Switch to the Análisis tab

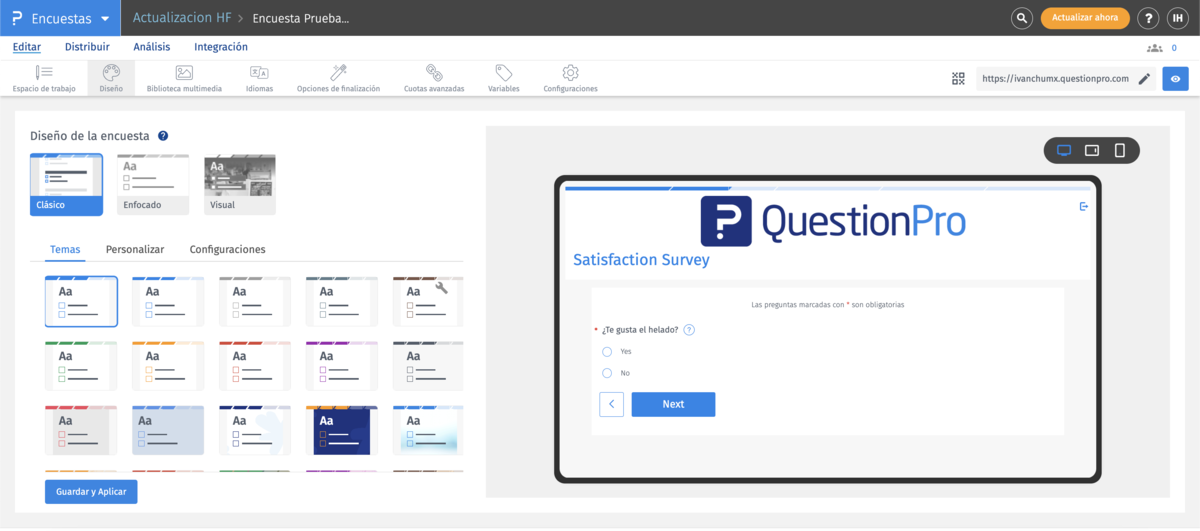pyautogui.click(x=152, y=47)
